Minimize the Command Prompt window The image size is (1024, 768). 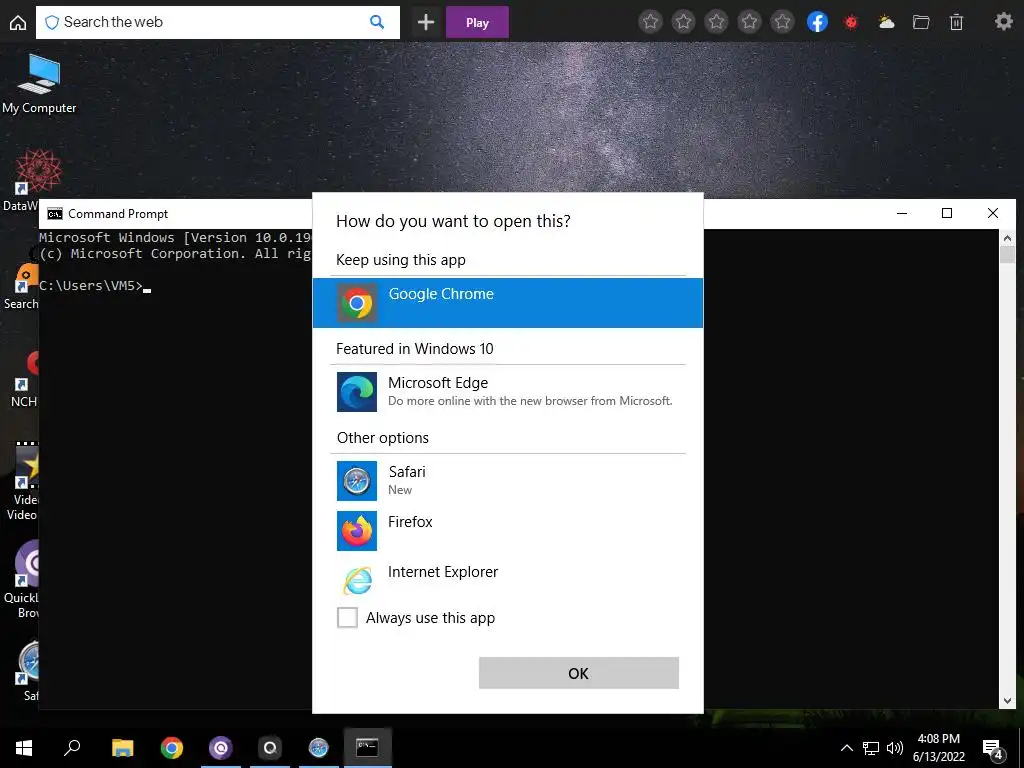coord(902,213)
